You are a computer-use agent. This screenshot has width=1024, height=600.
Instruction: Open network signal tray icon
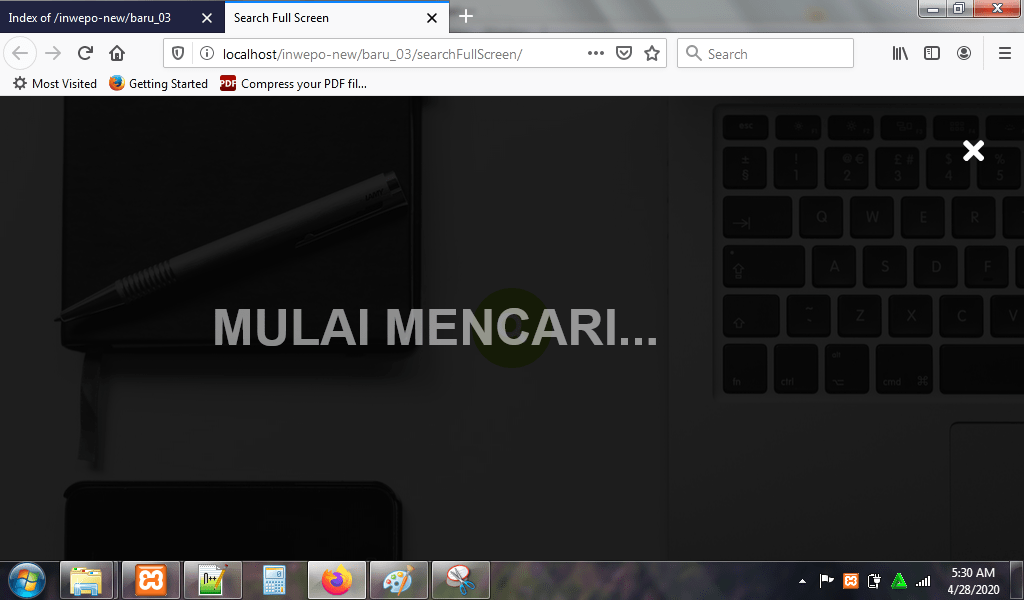[x=923, y=580]
